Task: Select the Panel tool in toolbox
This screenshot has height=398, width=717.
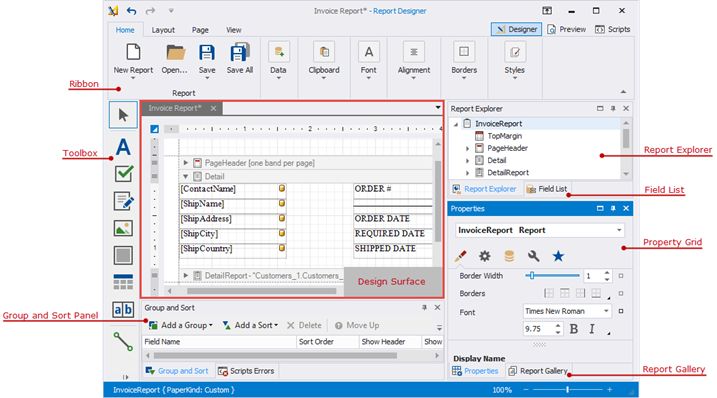Action: (x=123, y=255)
